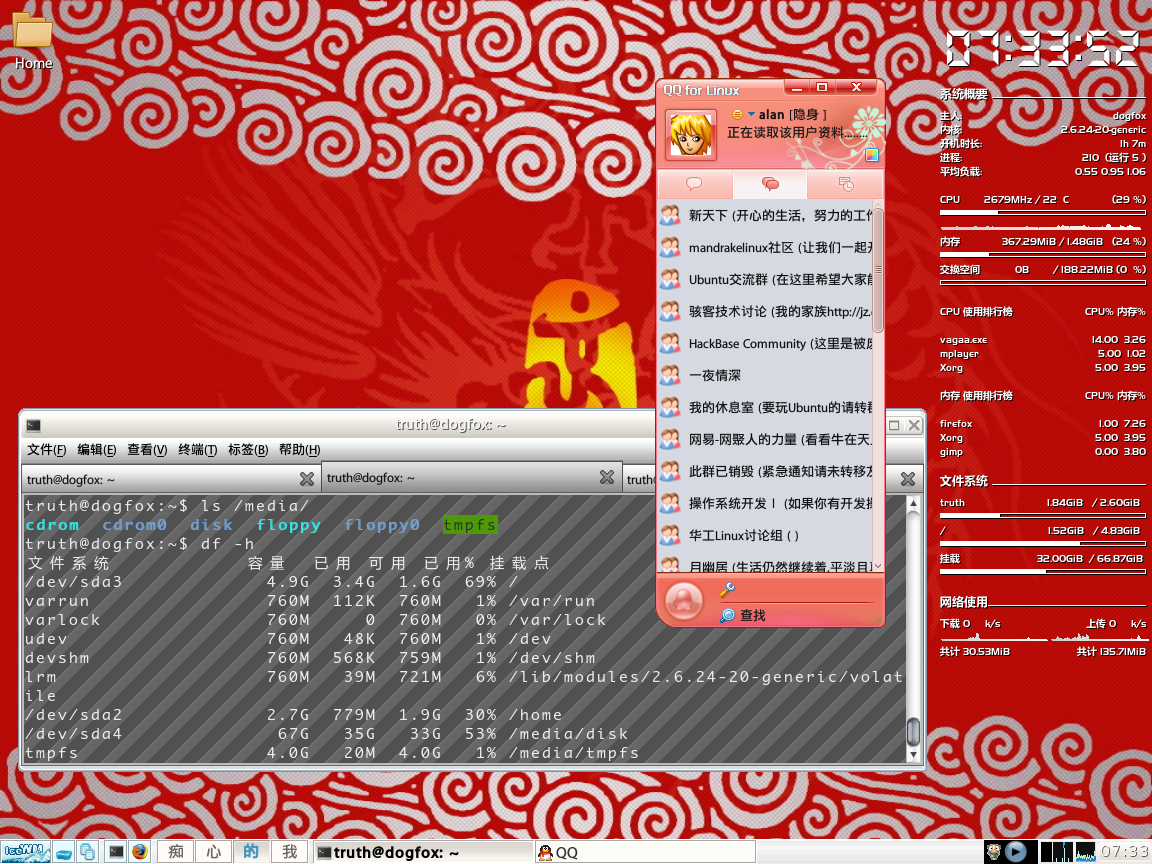This screenshot has width=1152, height=864.
Task: Open the 编辑(E) menu in the terminal
Action: pyautogui.click(x=96, y=450)
